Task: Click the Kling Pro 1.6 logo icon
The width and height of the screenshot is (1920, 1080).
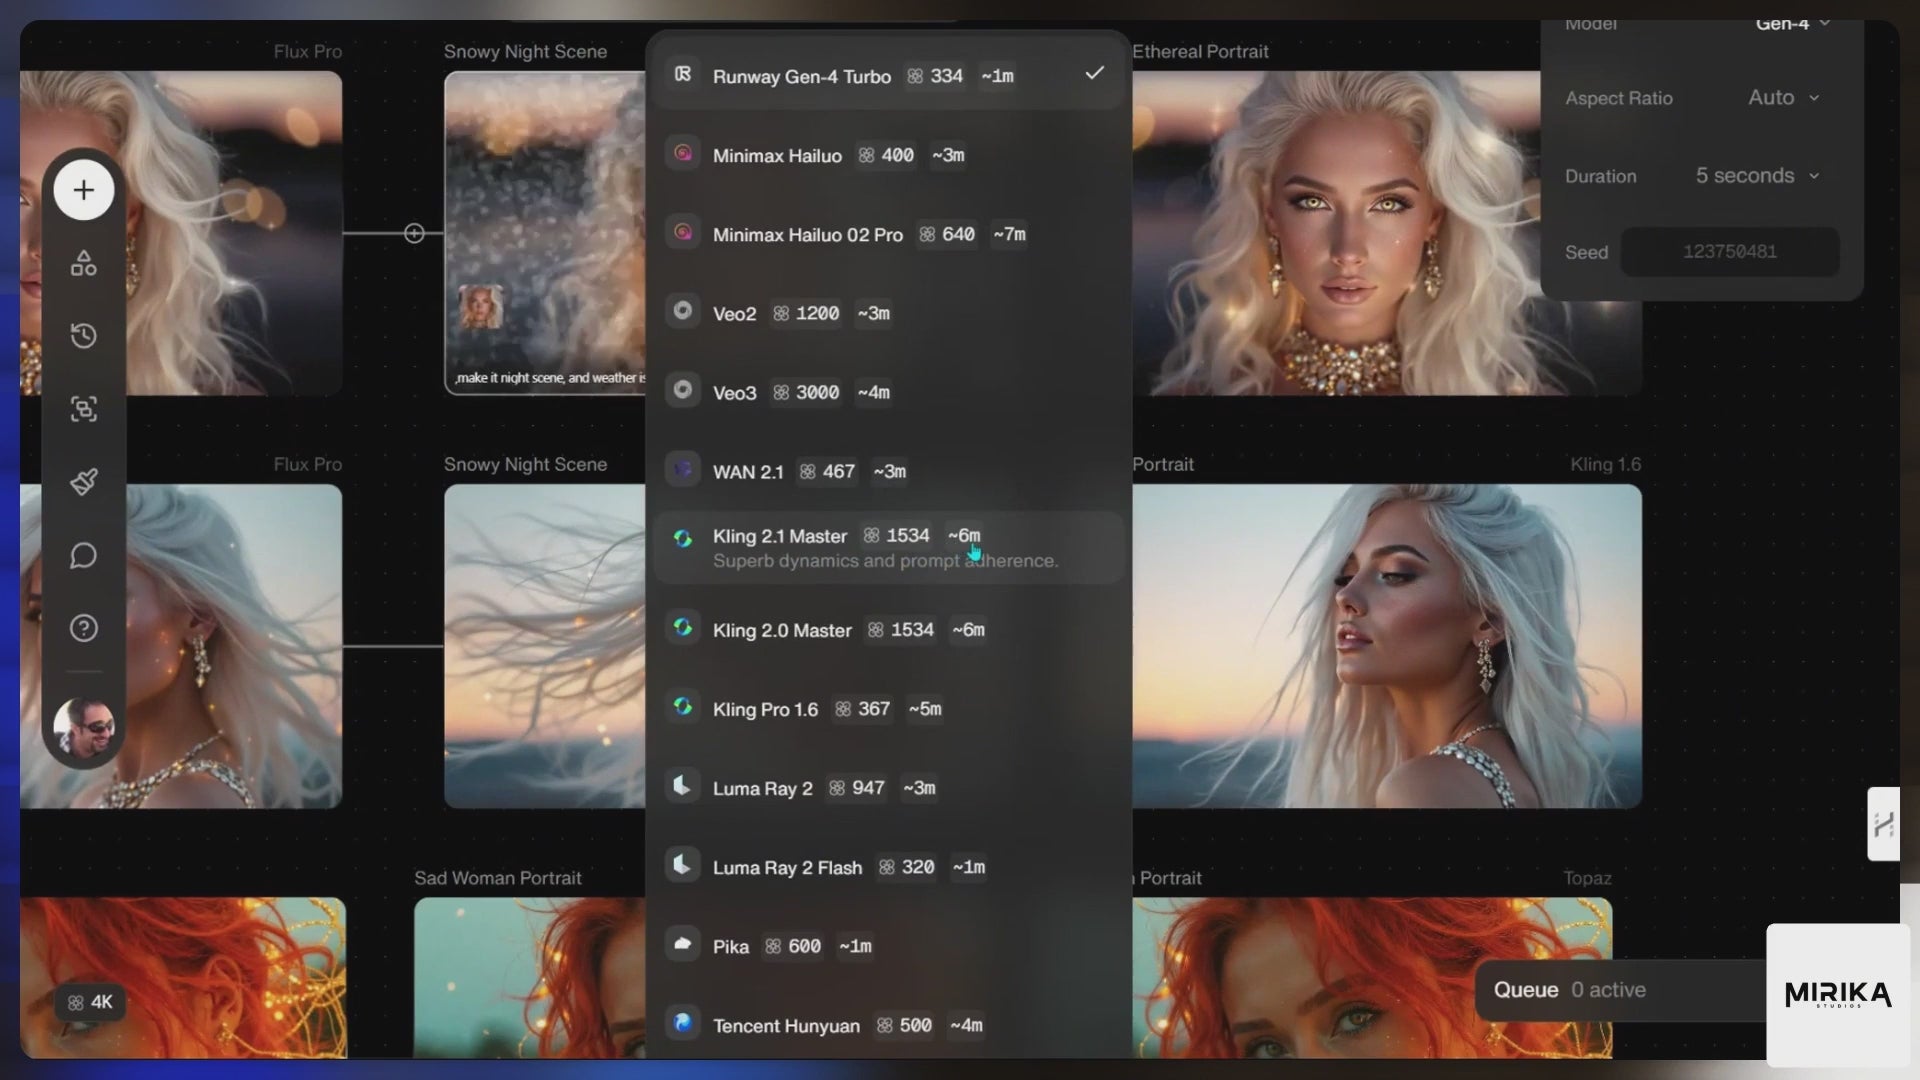Action: point(683,707)
